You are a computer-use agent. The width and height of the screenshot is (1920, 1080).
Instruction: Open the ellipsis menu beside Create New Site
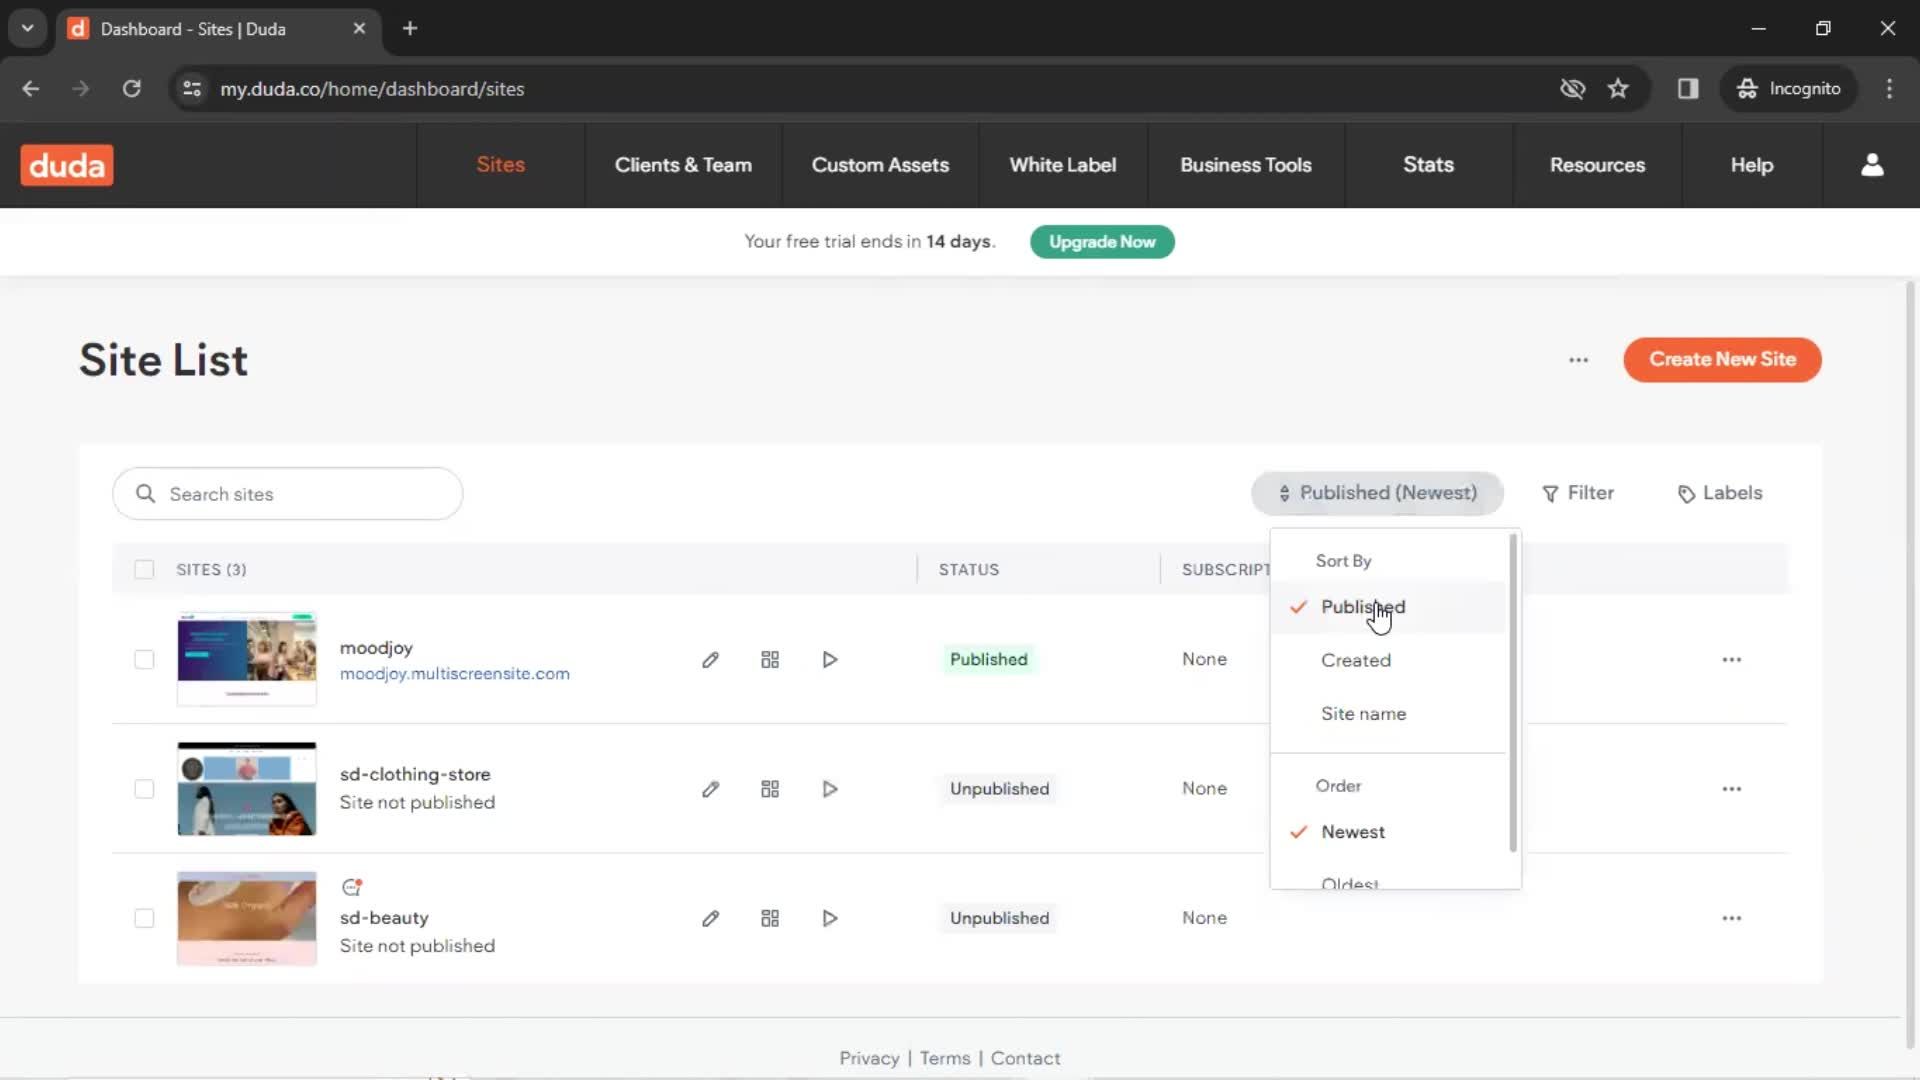(x=1578, y=360)
